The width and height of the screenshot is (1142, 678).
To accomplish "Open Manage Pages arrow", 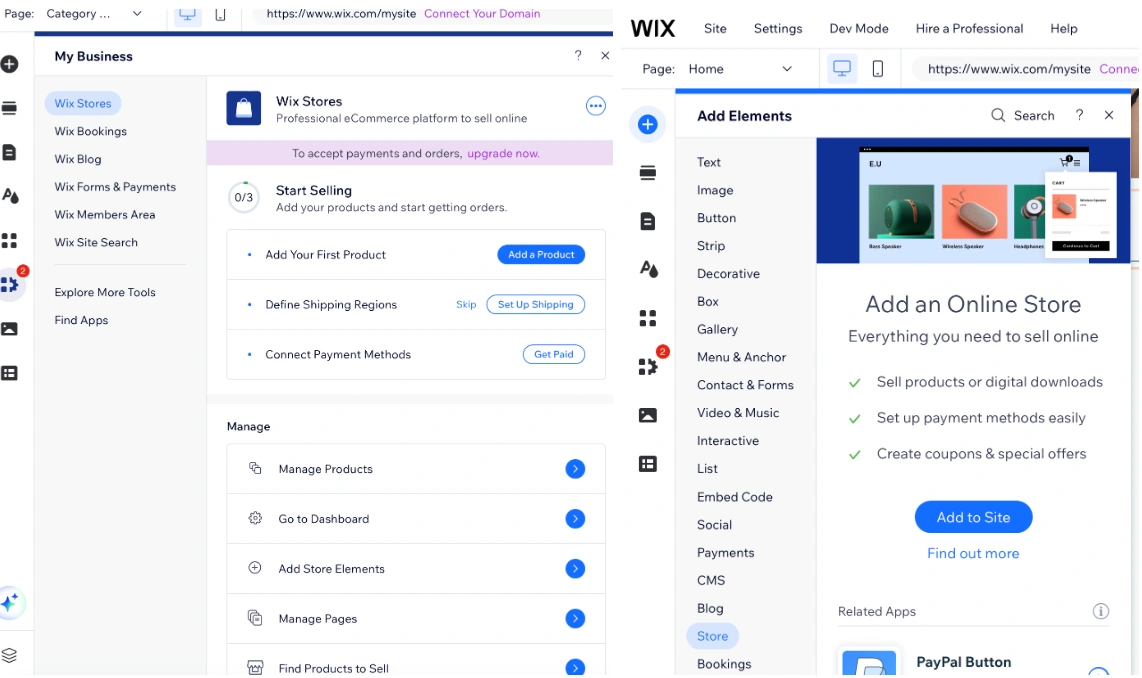I will 575,618.
